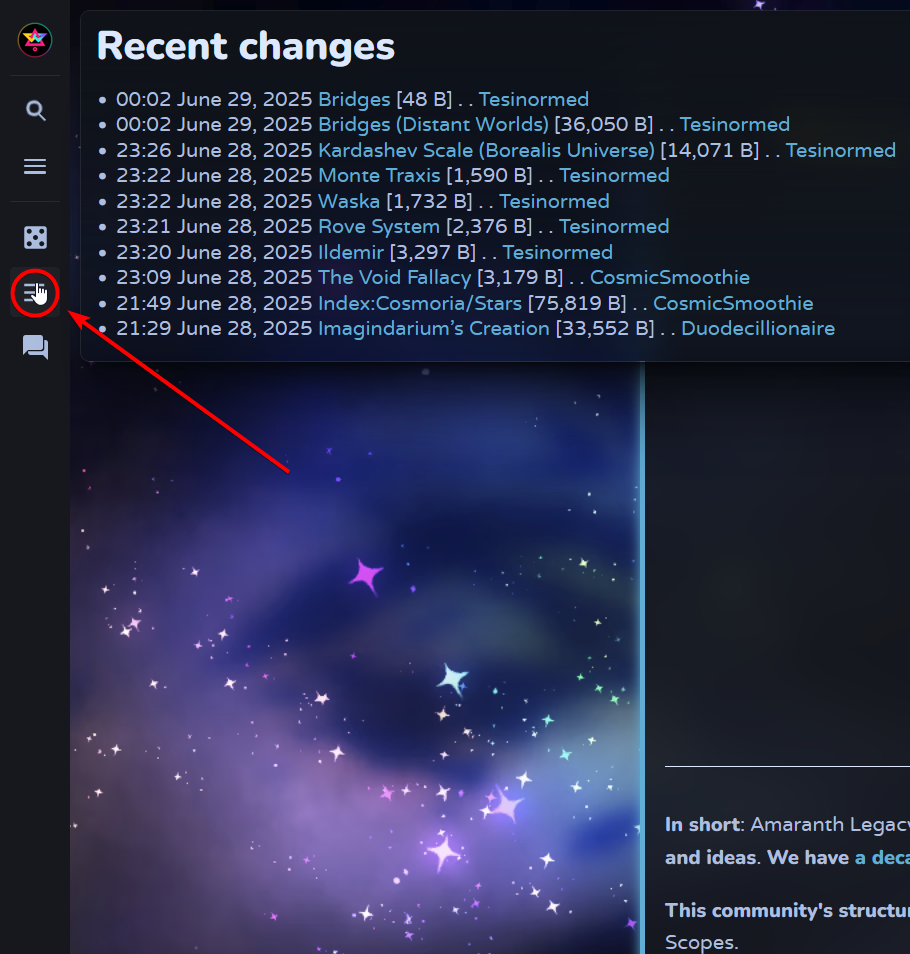Open the search magnifier icon
This screenshot has height=954, width=910.
[x=35, y=111]
